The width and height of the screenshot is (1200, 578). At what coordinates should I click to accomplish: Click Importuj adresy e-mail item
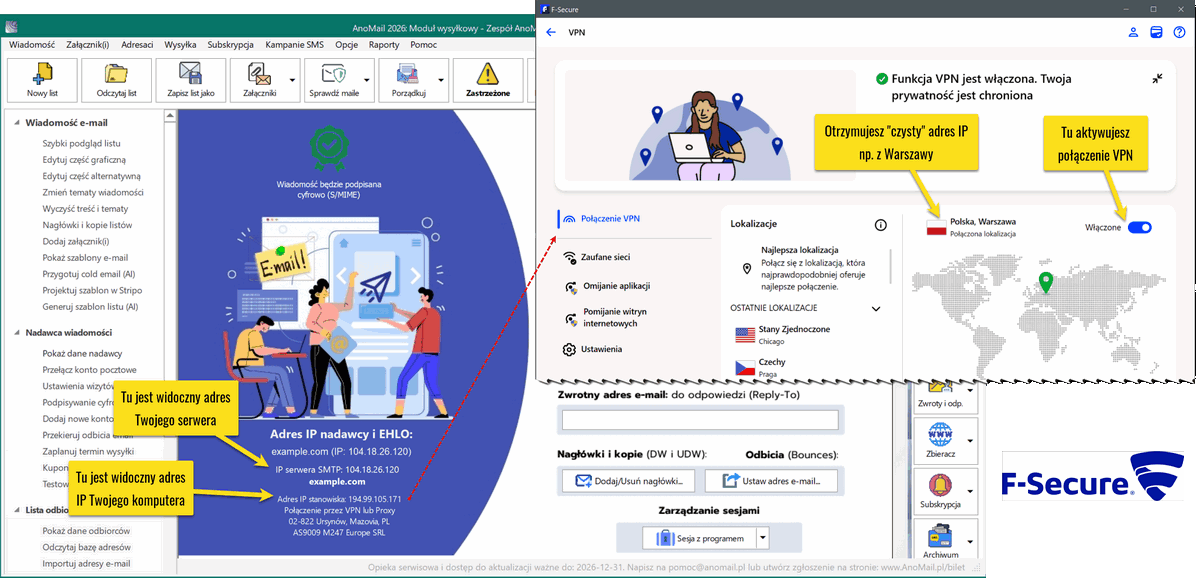pyautogui.click(x=86, y=563)
